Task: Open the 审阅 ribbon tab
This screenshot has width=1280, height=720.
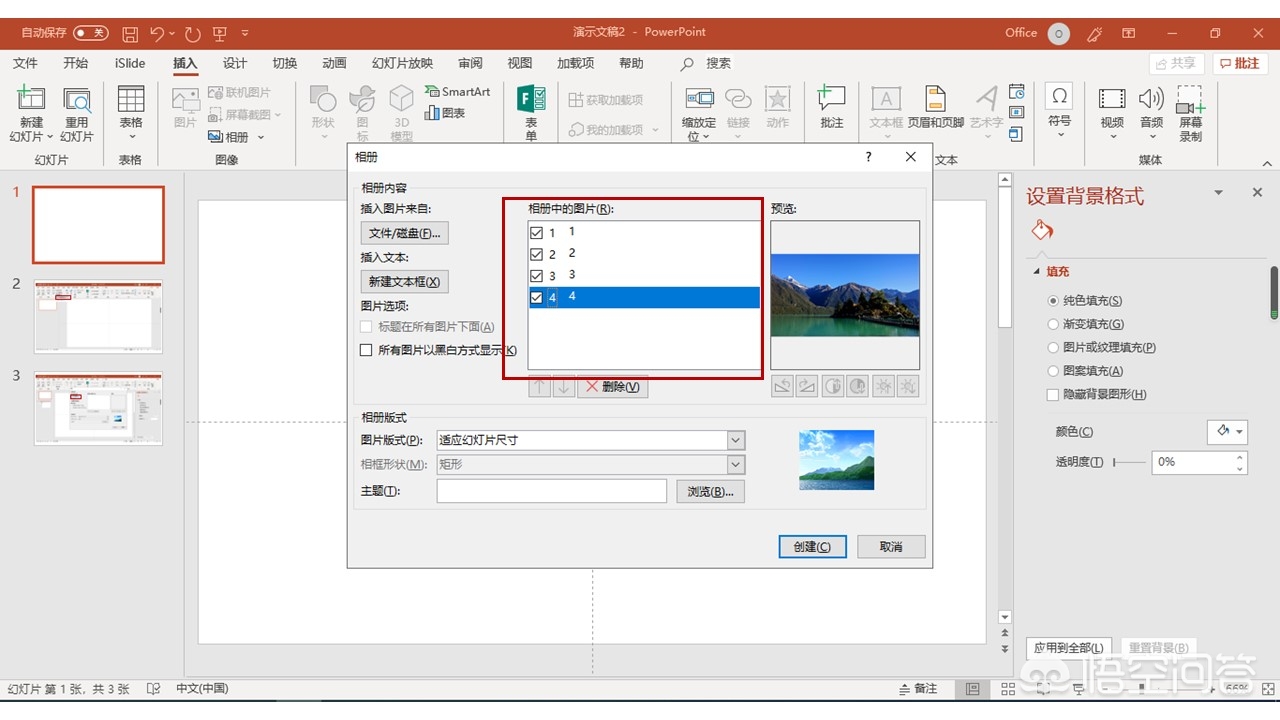Action: click(469, 63)
